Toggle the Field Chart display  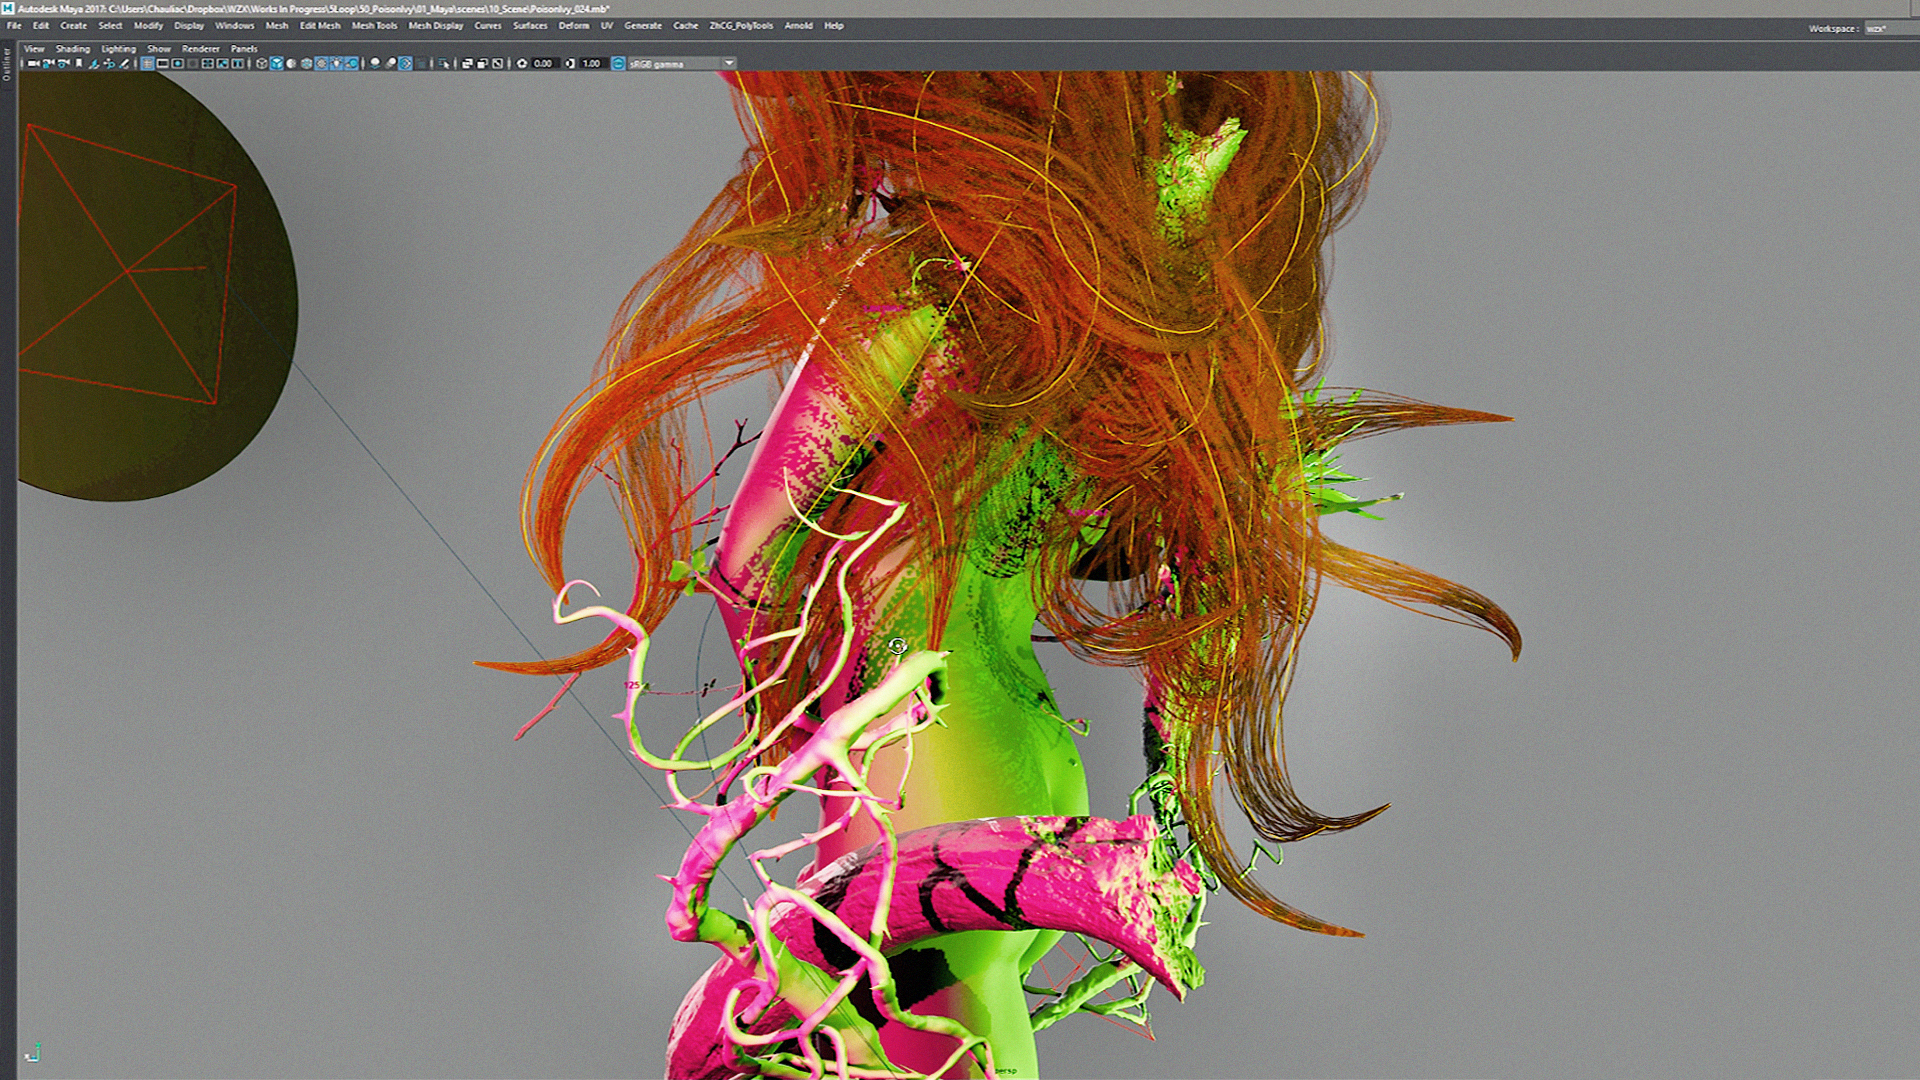pos(207,63)
